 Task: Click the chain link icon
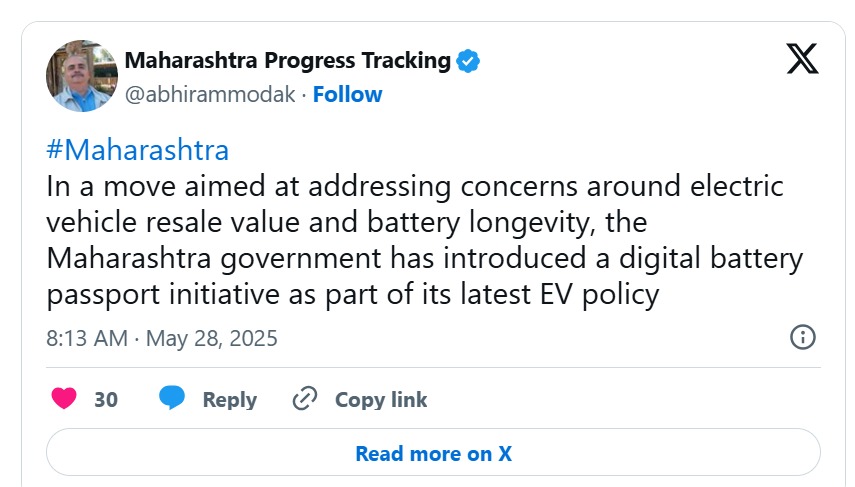(304, 399)
